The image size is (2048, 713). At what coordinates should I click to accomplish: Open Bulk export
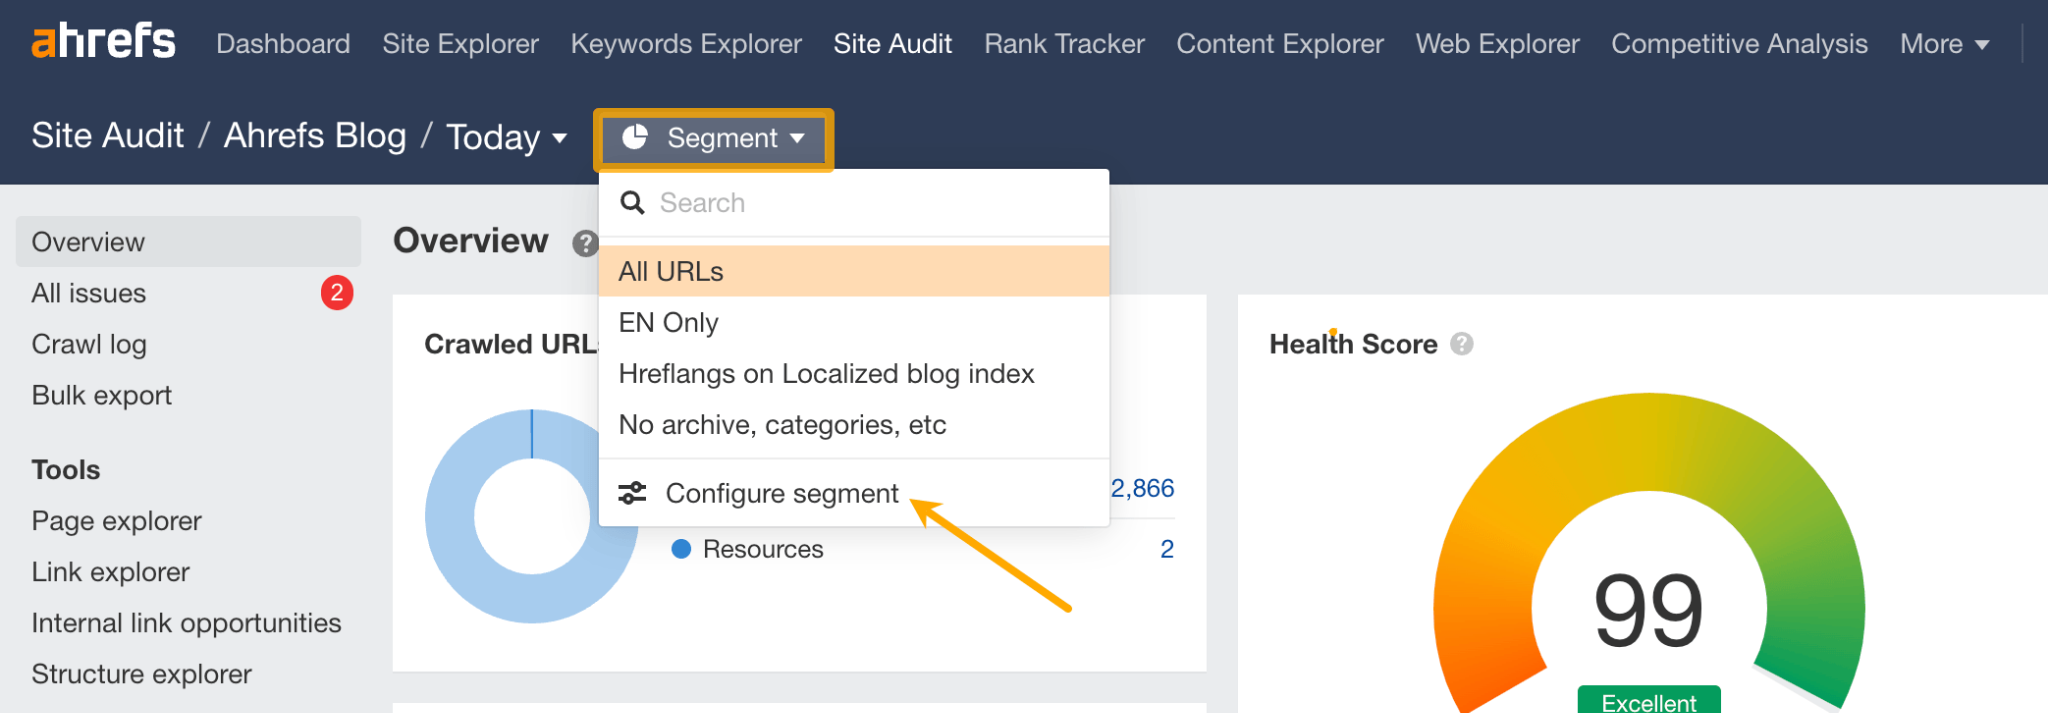tap(102, 395)
